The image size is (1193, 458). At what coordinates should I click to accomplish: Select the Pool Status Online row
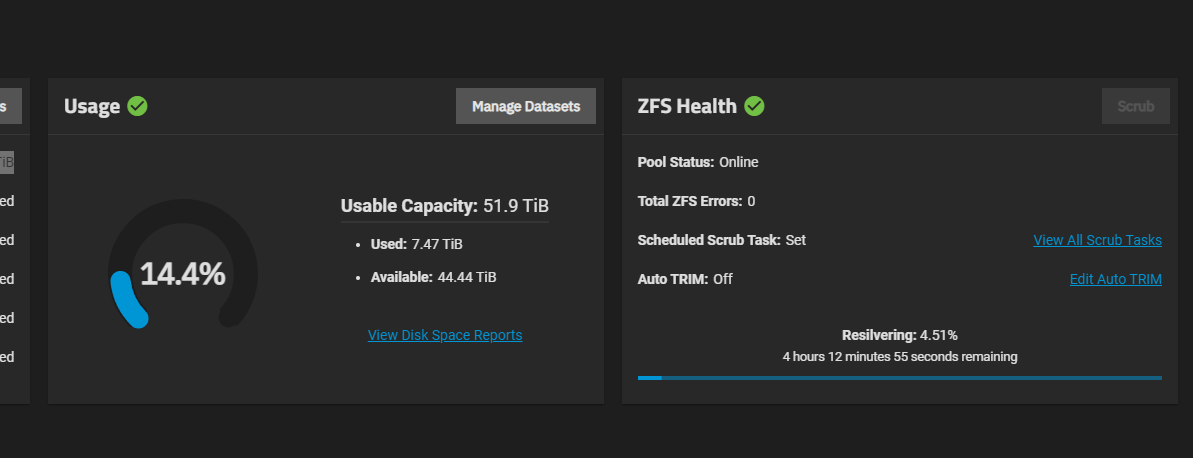[698, 162]
